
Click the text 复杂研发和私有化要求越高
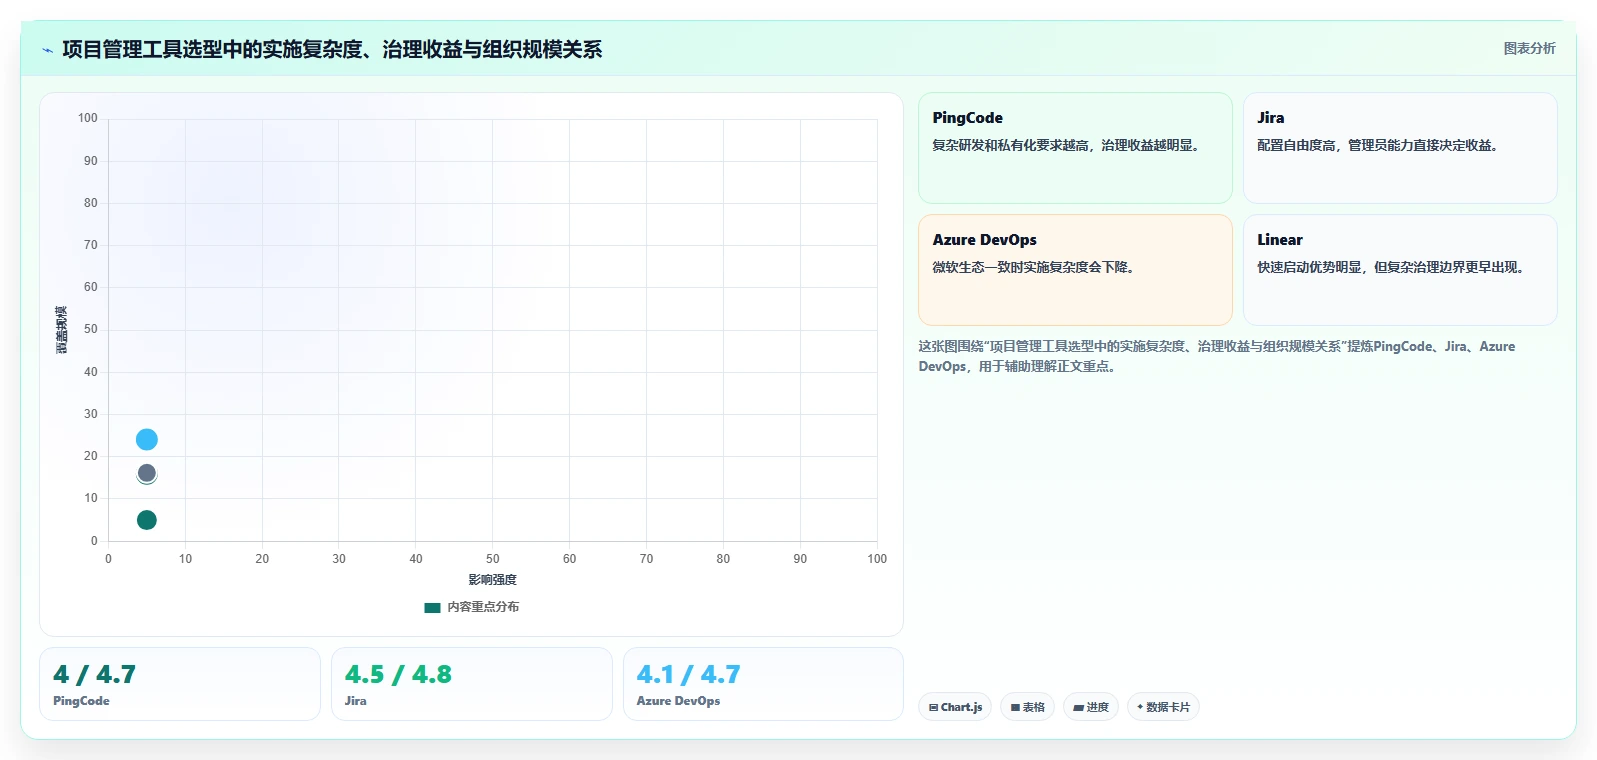[x=1010, y=145]
